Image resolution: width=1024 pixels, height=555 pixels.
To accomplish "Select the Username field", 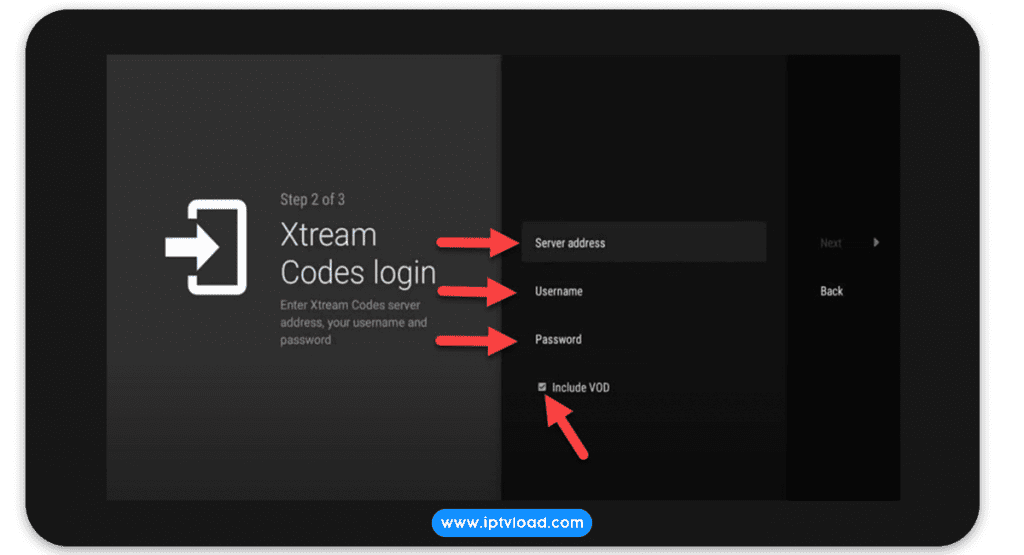I will tap(643, 291).
